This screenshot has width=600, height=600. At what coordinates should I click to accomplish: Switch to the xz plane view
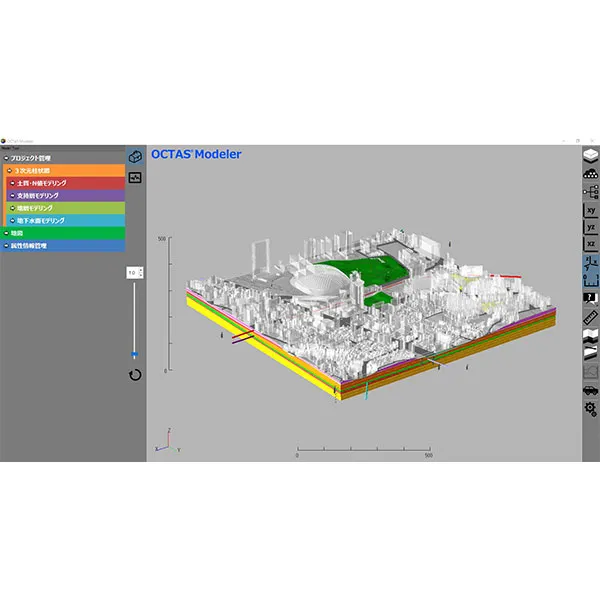pyautogui.click(x=590, y=245)
